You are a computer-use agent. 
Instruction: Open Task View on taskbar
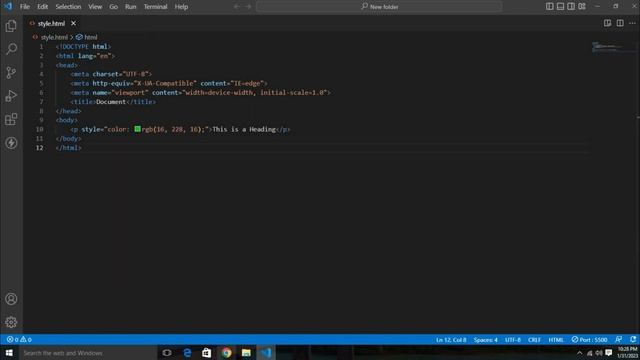(167, 353)
